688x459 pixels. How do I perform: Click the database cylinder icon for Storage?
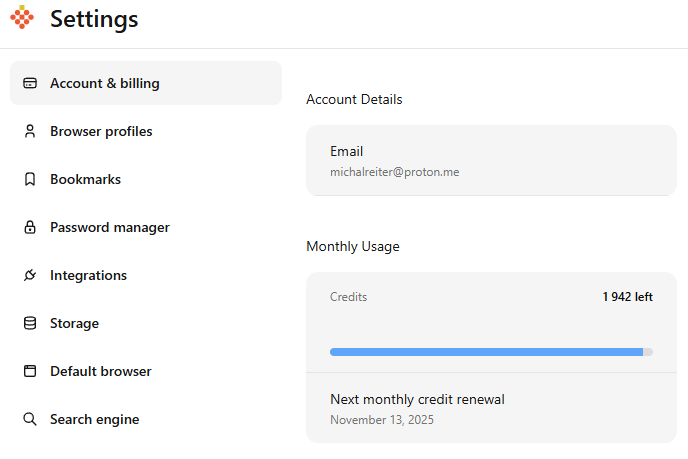click(x=30, y=323)
